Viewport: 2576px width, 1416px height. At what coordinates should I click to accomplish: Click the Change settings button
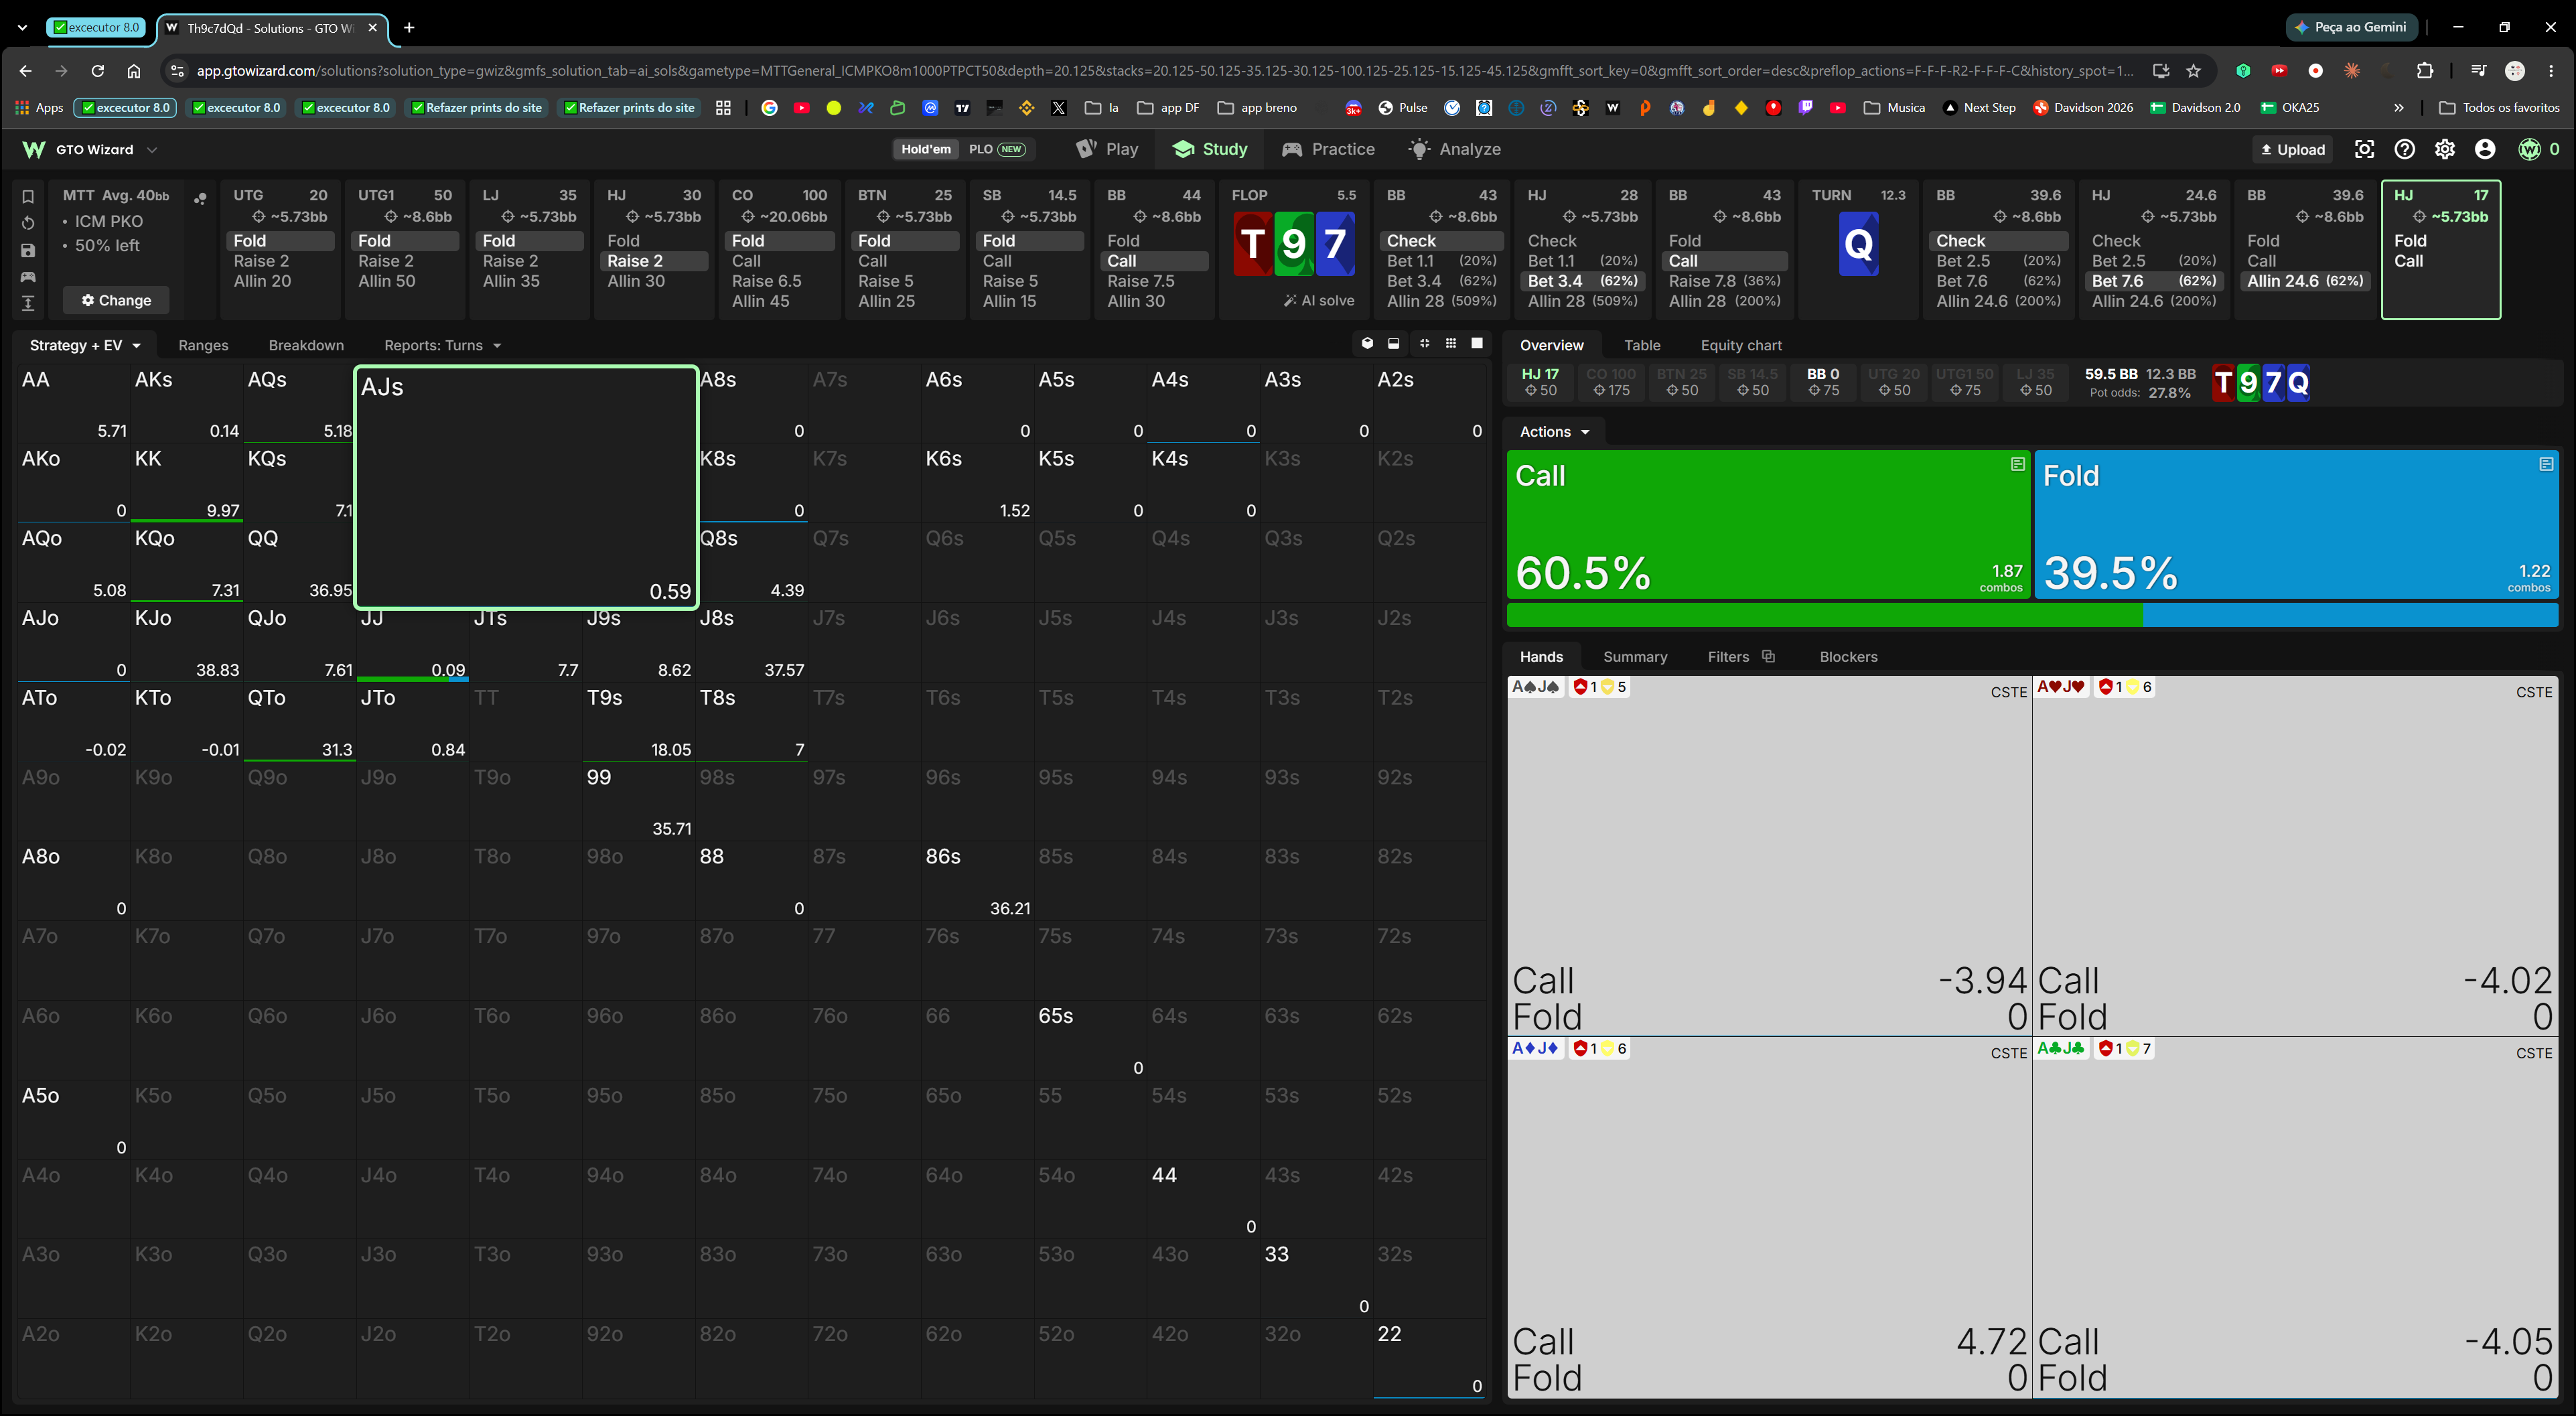click(x=116, y=300)
